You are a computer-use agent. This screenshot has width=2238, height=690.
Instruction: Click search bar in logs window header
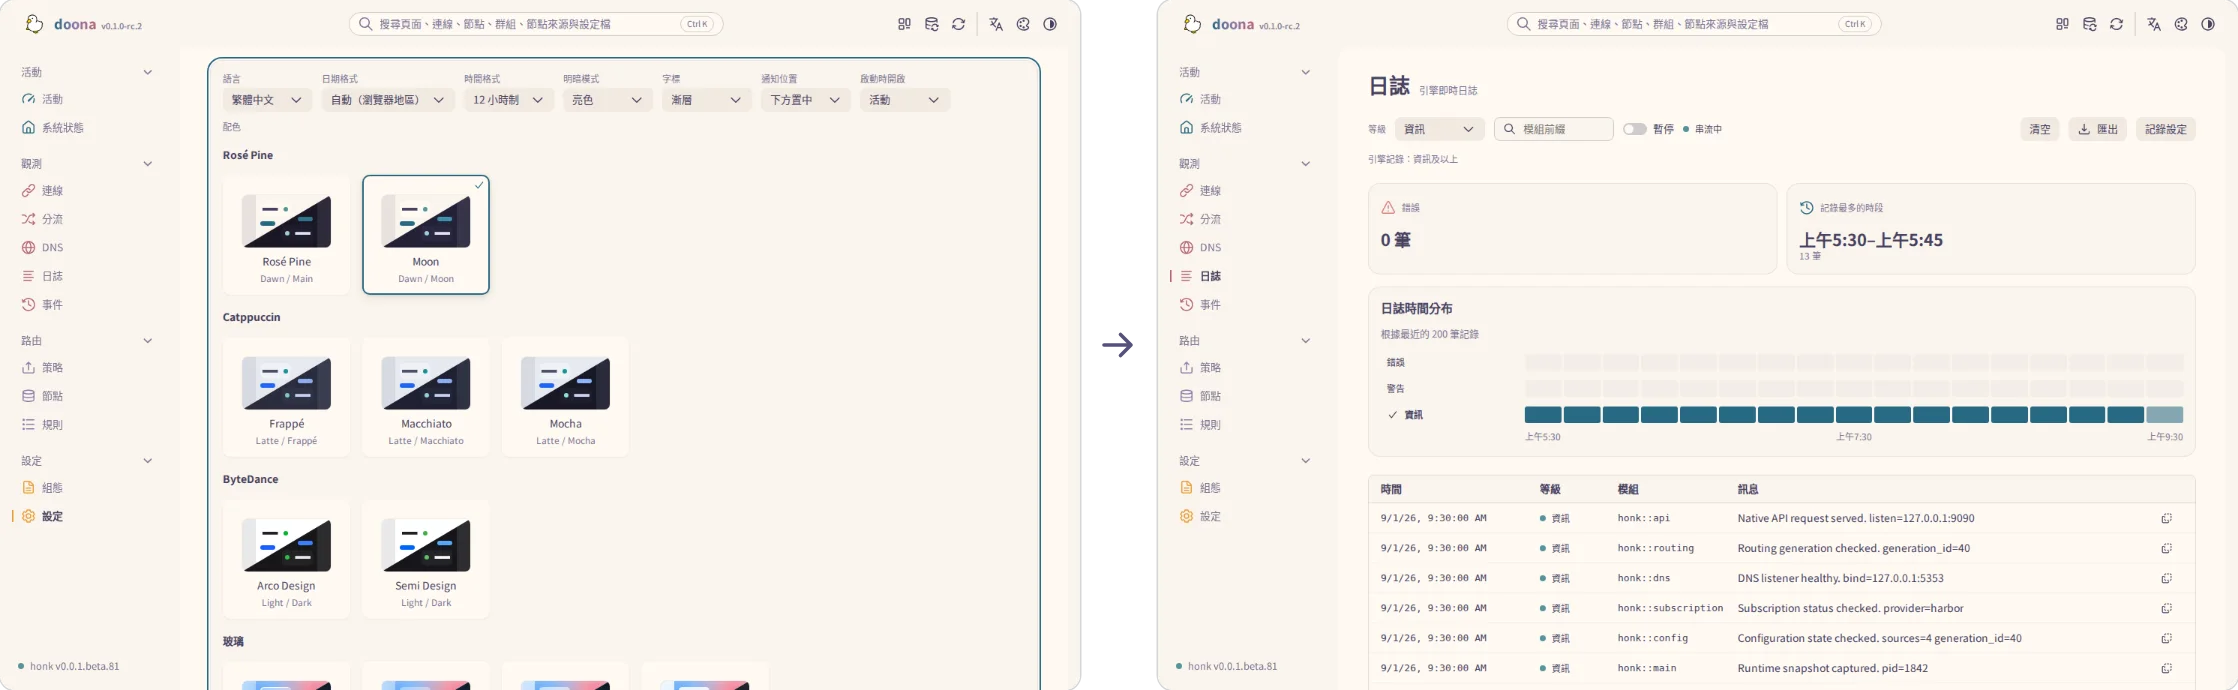pyautogui.click(x=1694, y=24)
